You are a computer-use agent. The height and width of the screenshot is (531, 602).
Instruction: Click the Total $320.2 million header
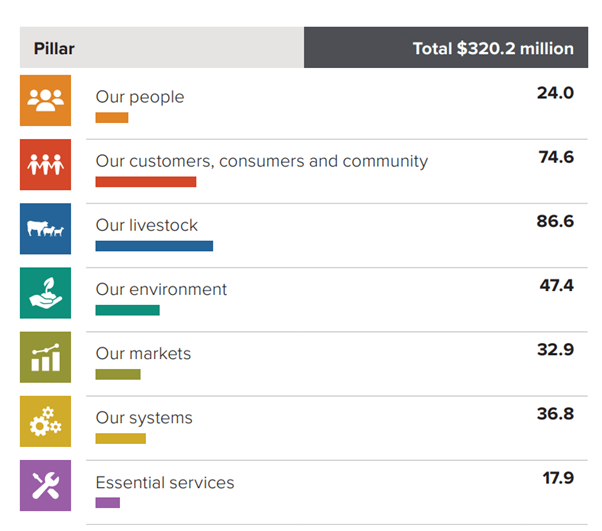[x=493, y=48]
